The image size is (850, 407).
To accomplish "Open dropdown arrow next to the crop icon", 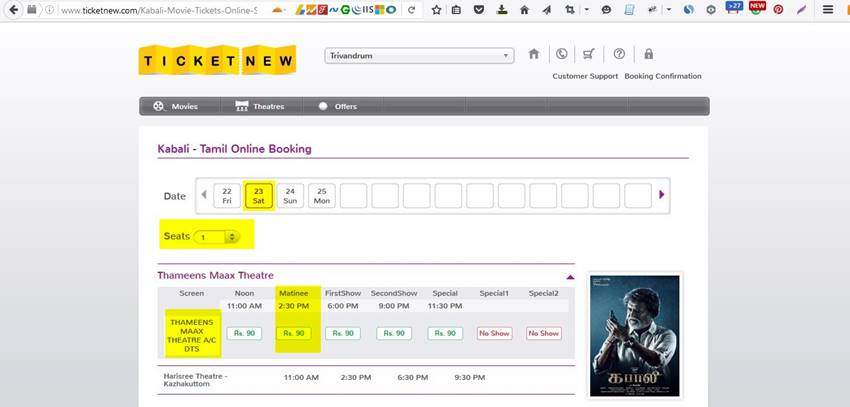I will pos(586,10).
